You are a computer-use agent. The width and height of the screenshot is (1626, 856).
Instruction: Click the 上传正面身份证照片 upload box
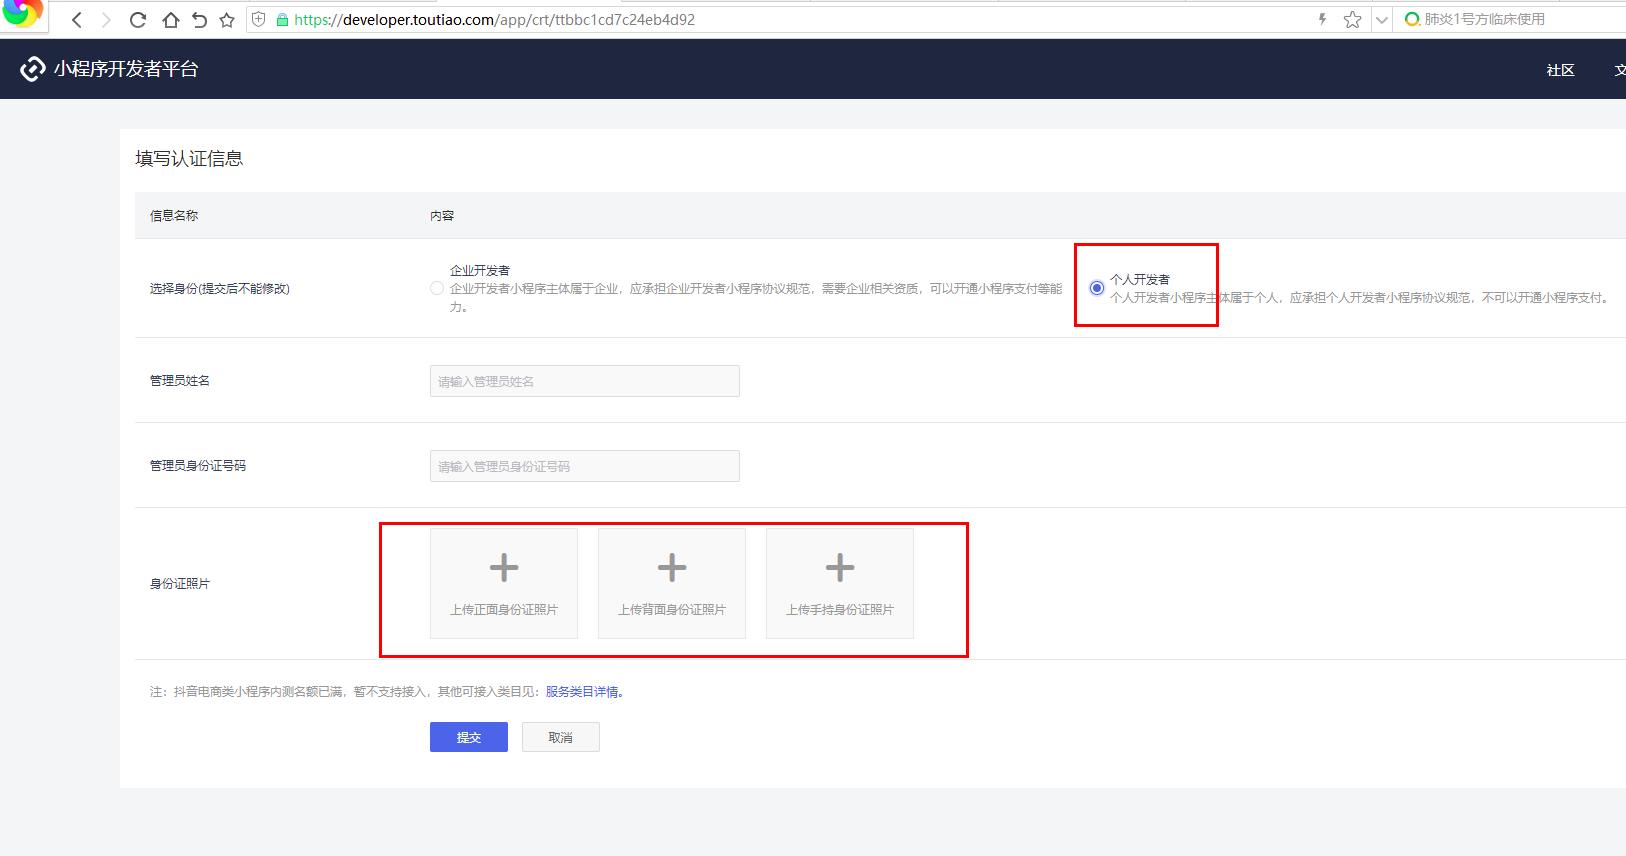pyautogui.click(x=504, y=583)
